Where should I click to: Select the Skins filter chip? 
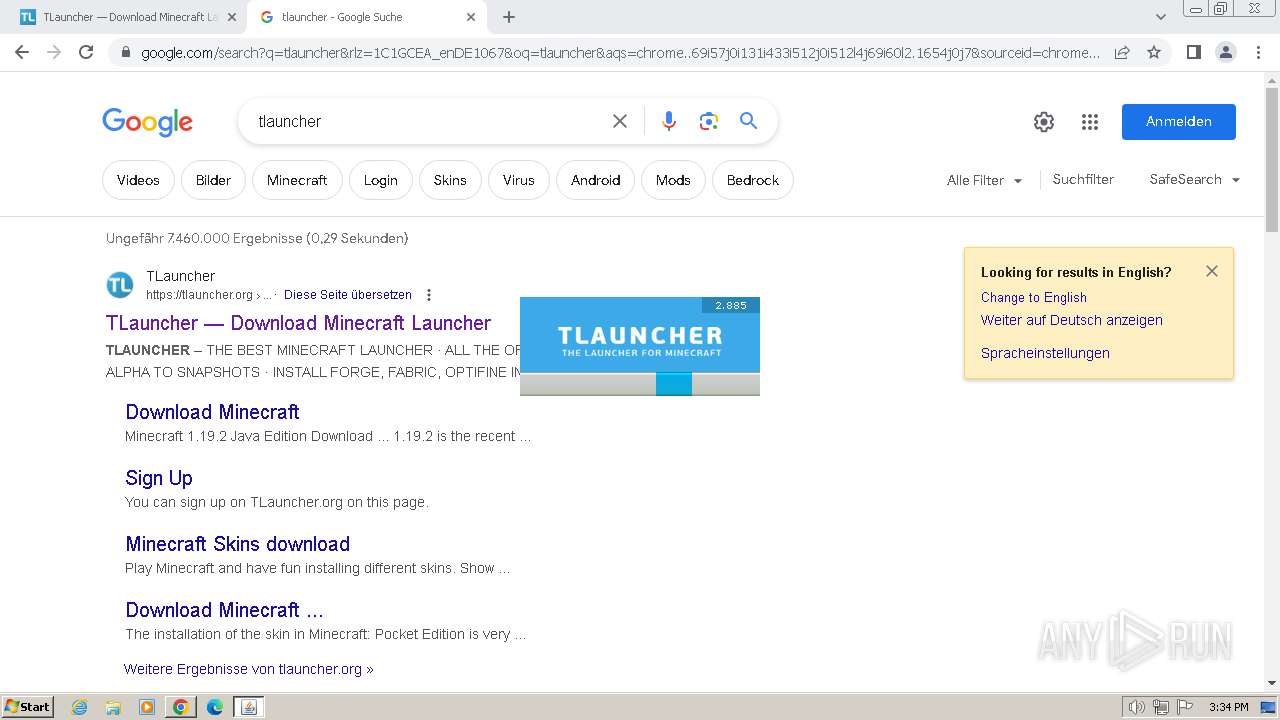(450, 180)
